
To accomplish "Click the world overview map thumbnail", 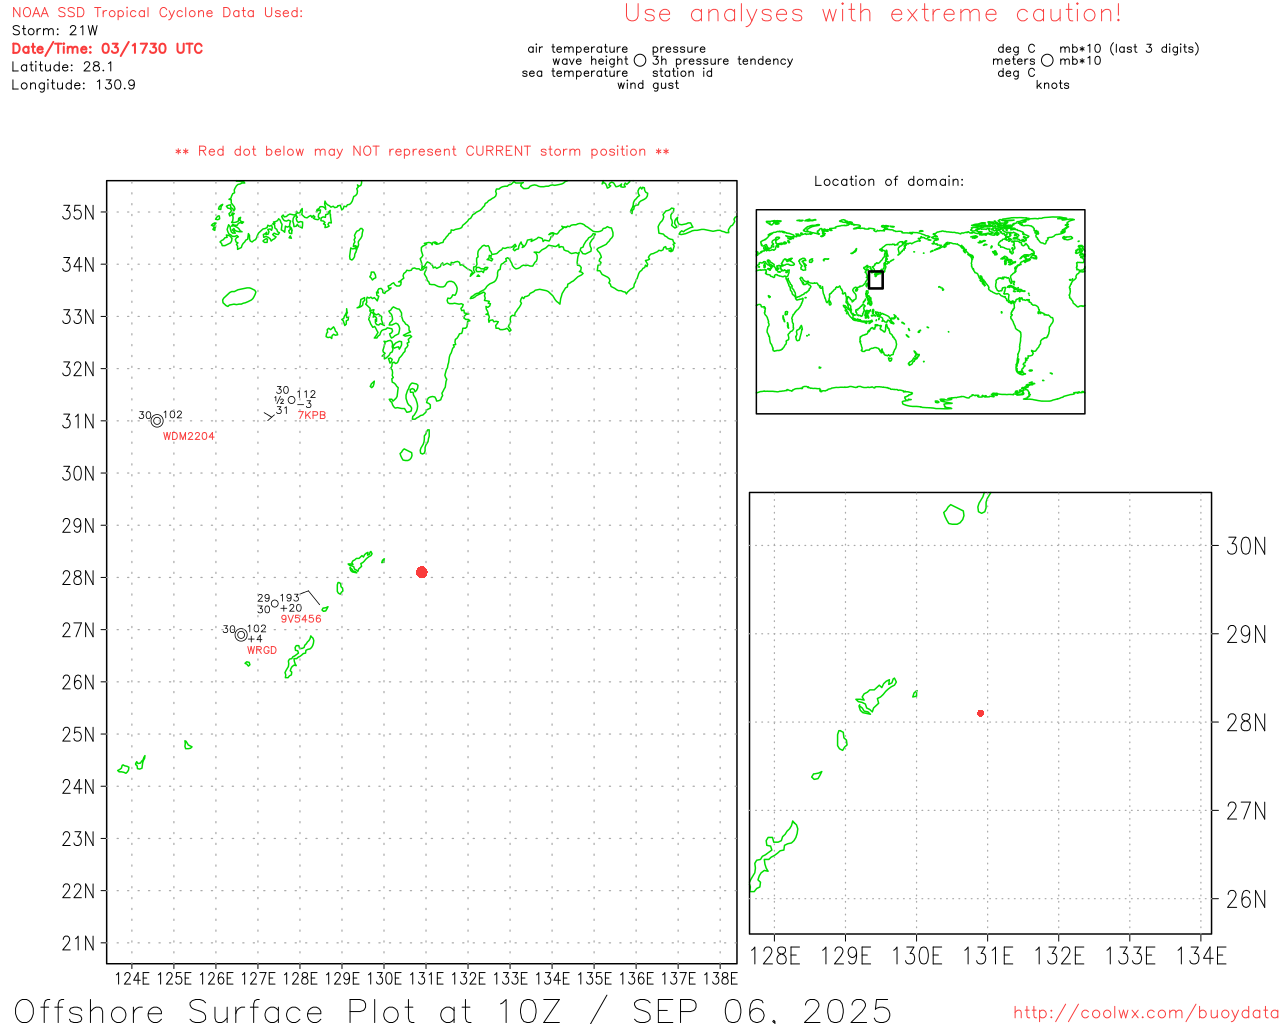I will [x=920, y=312].
